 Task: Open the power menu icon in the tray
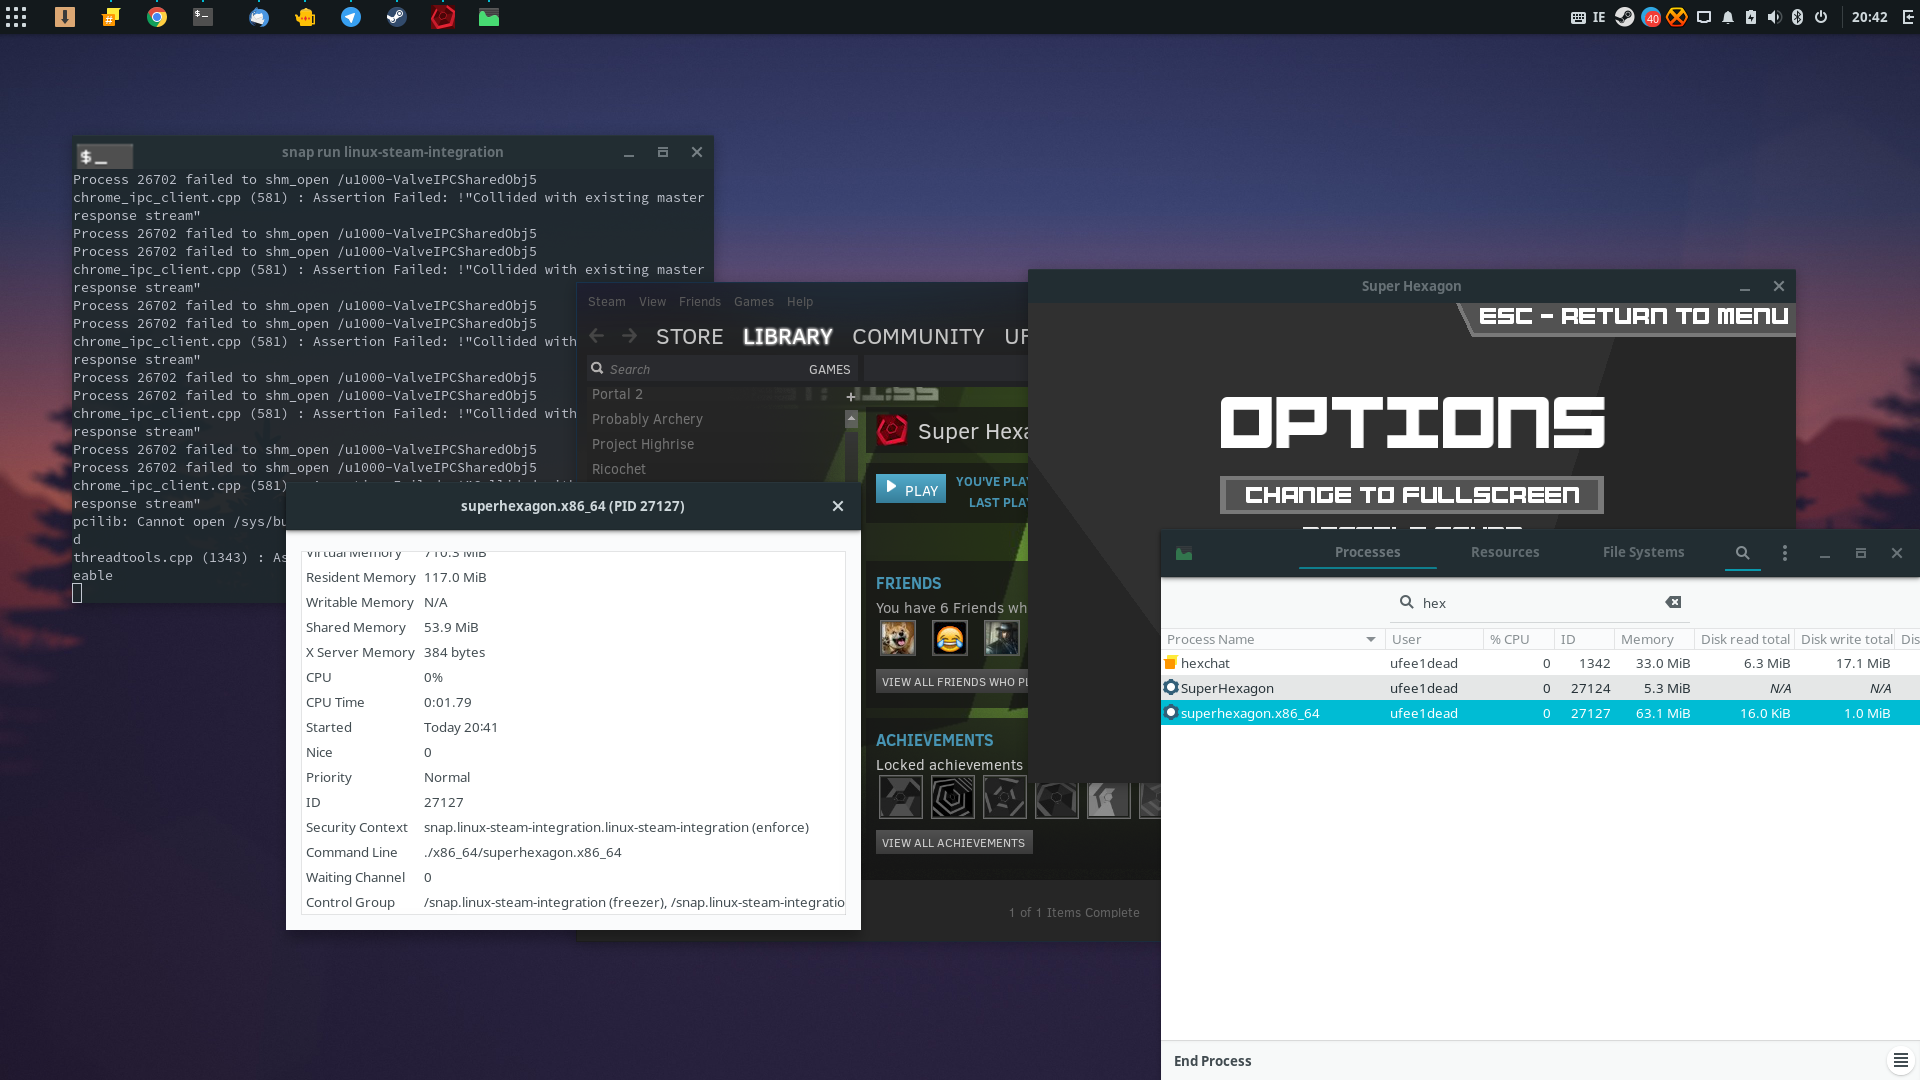click(1821, 17)
